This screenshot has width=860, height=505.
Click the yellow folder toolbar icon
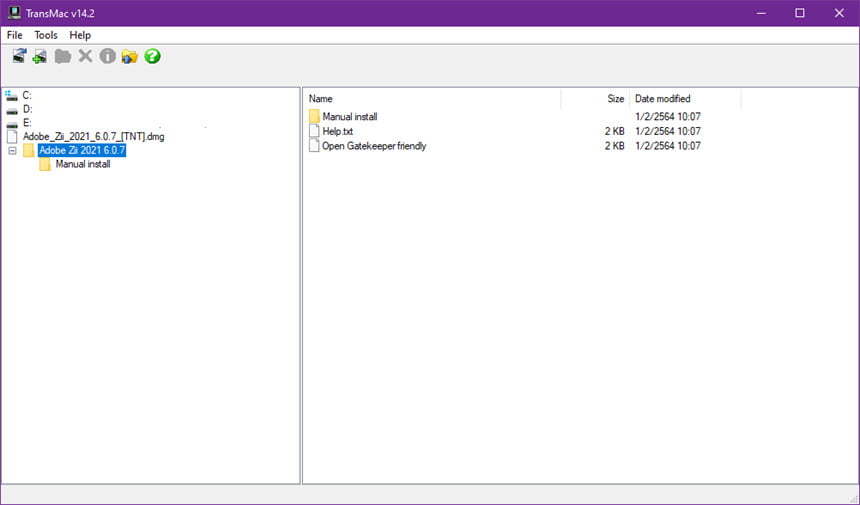click(x=129, y=56)
